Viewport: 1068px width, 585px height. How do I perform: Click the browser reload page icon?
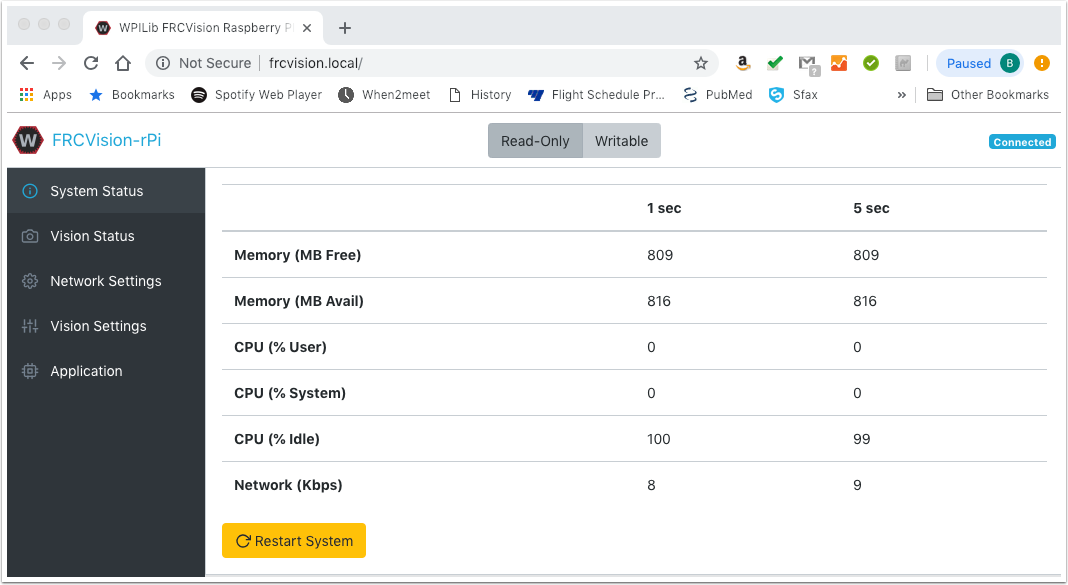coord(91,63)
